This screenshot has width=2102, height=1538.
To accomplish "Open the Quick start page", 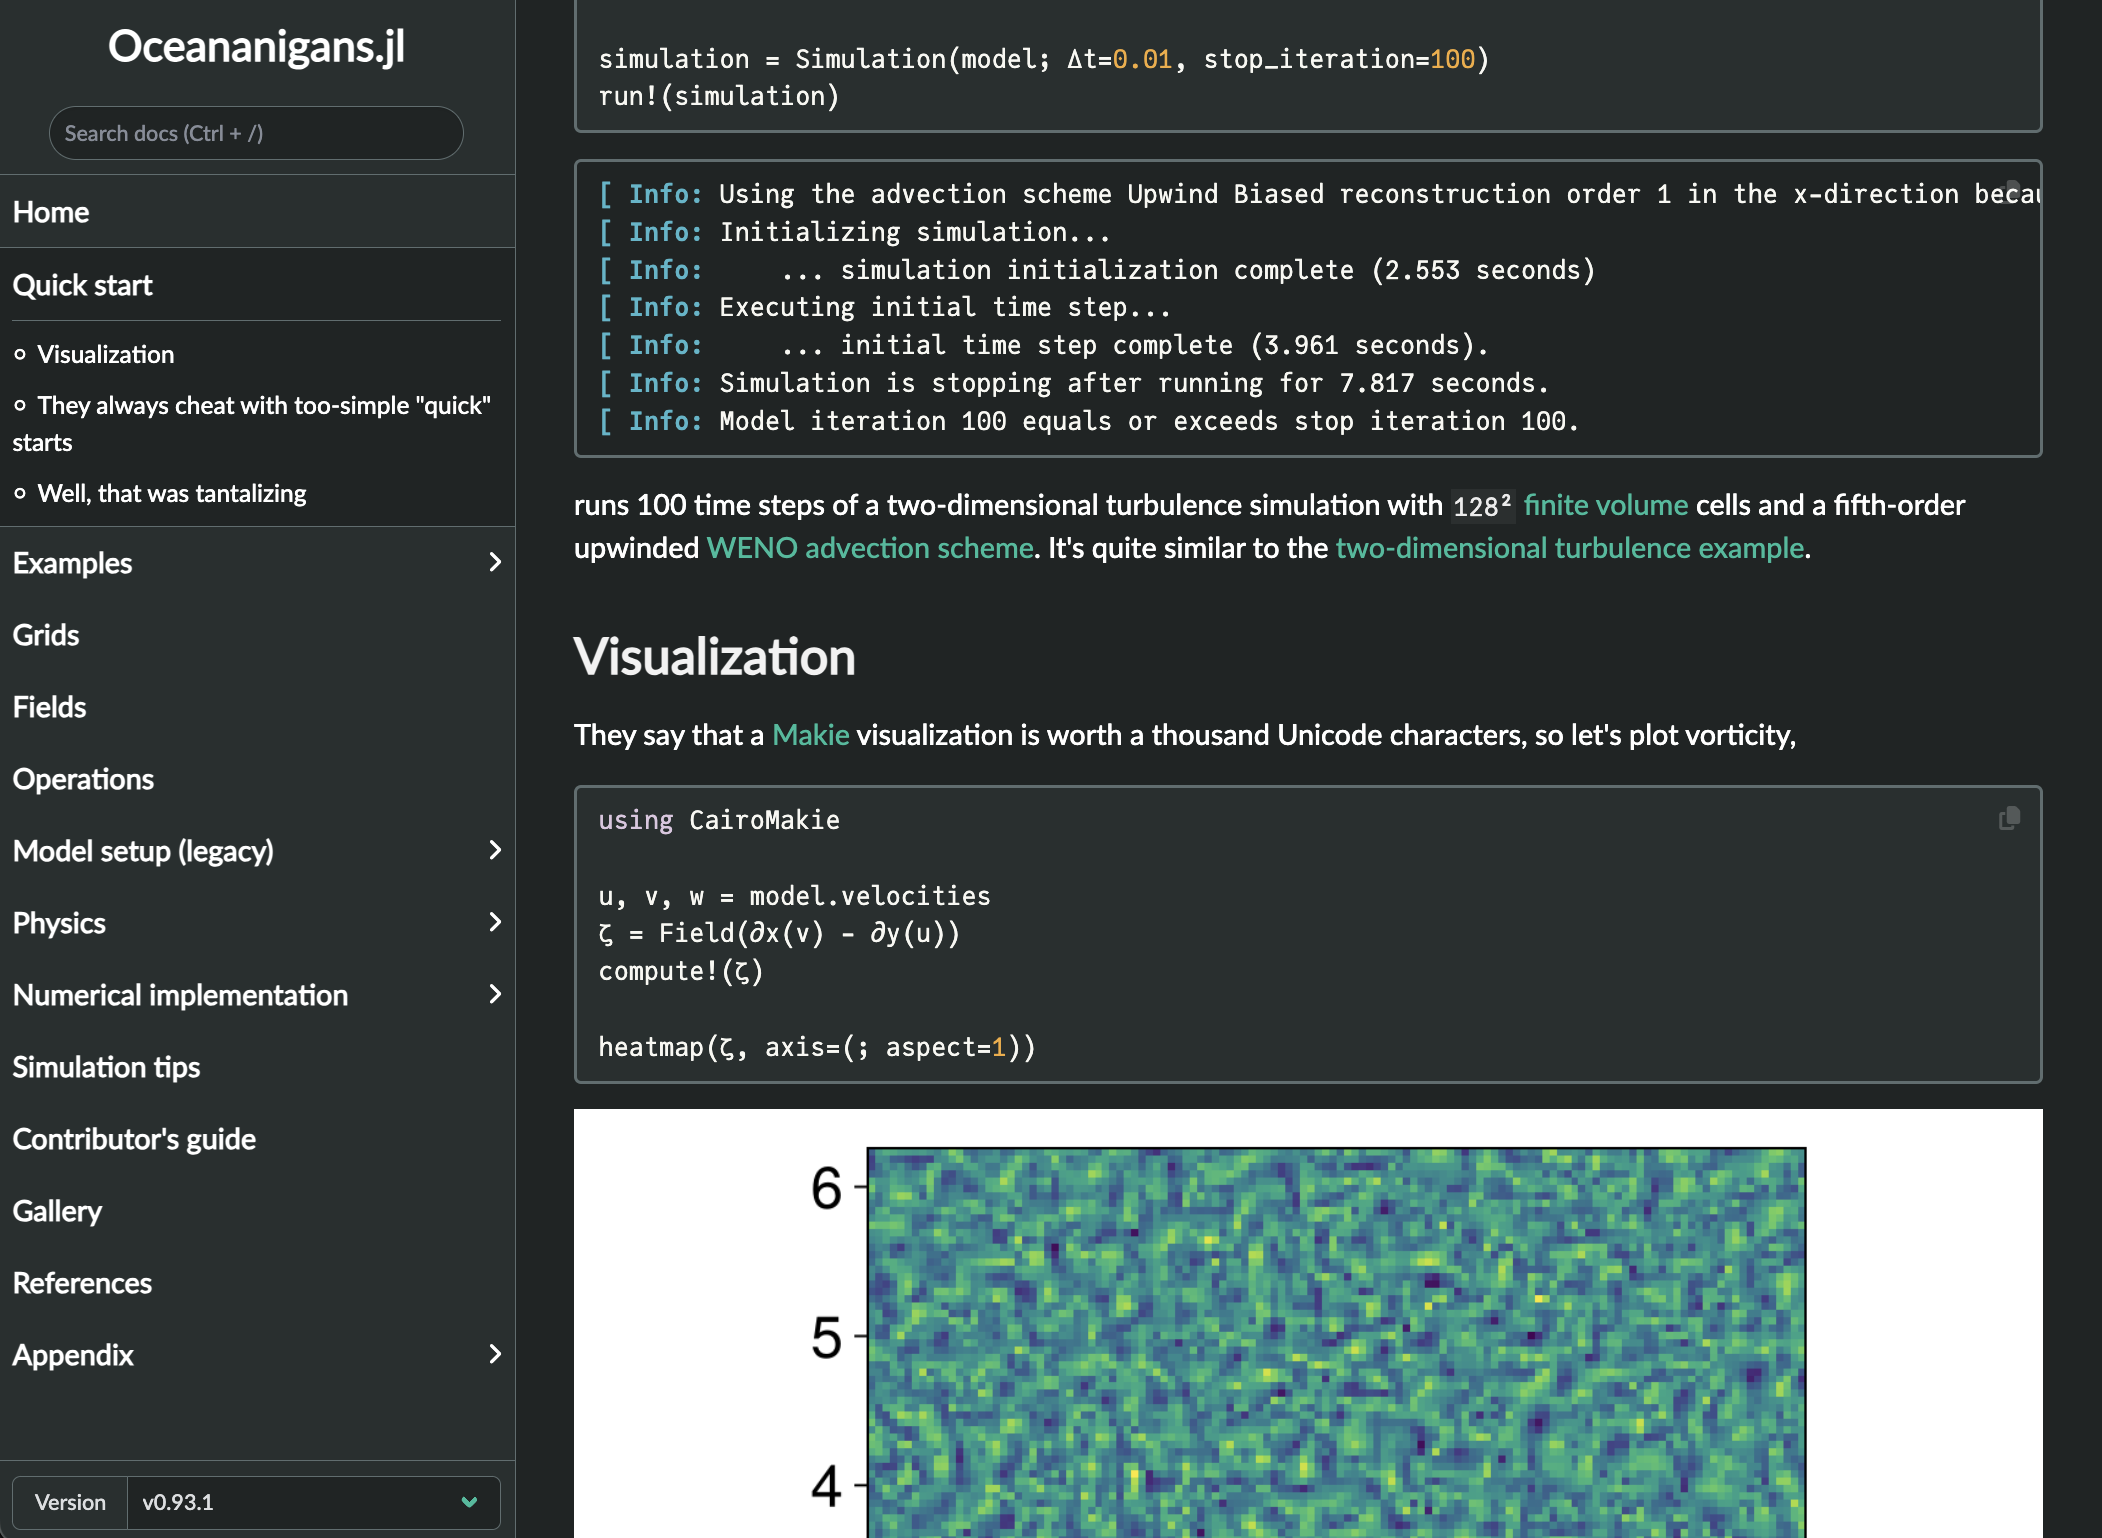I will (x=83, y=285).
